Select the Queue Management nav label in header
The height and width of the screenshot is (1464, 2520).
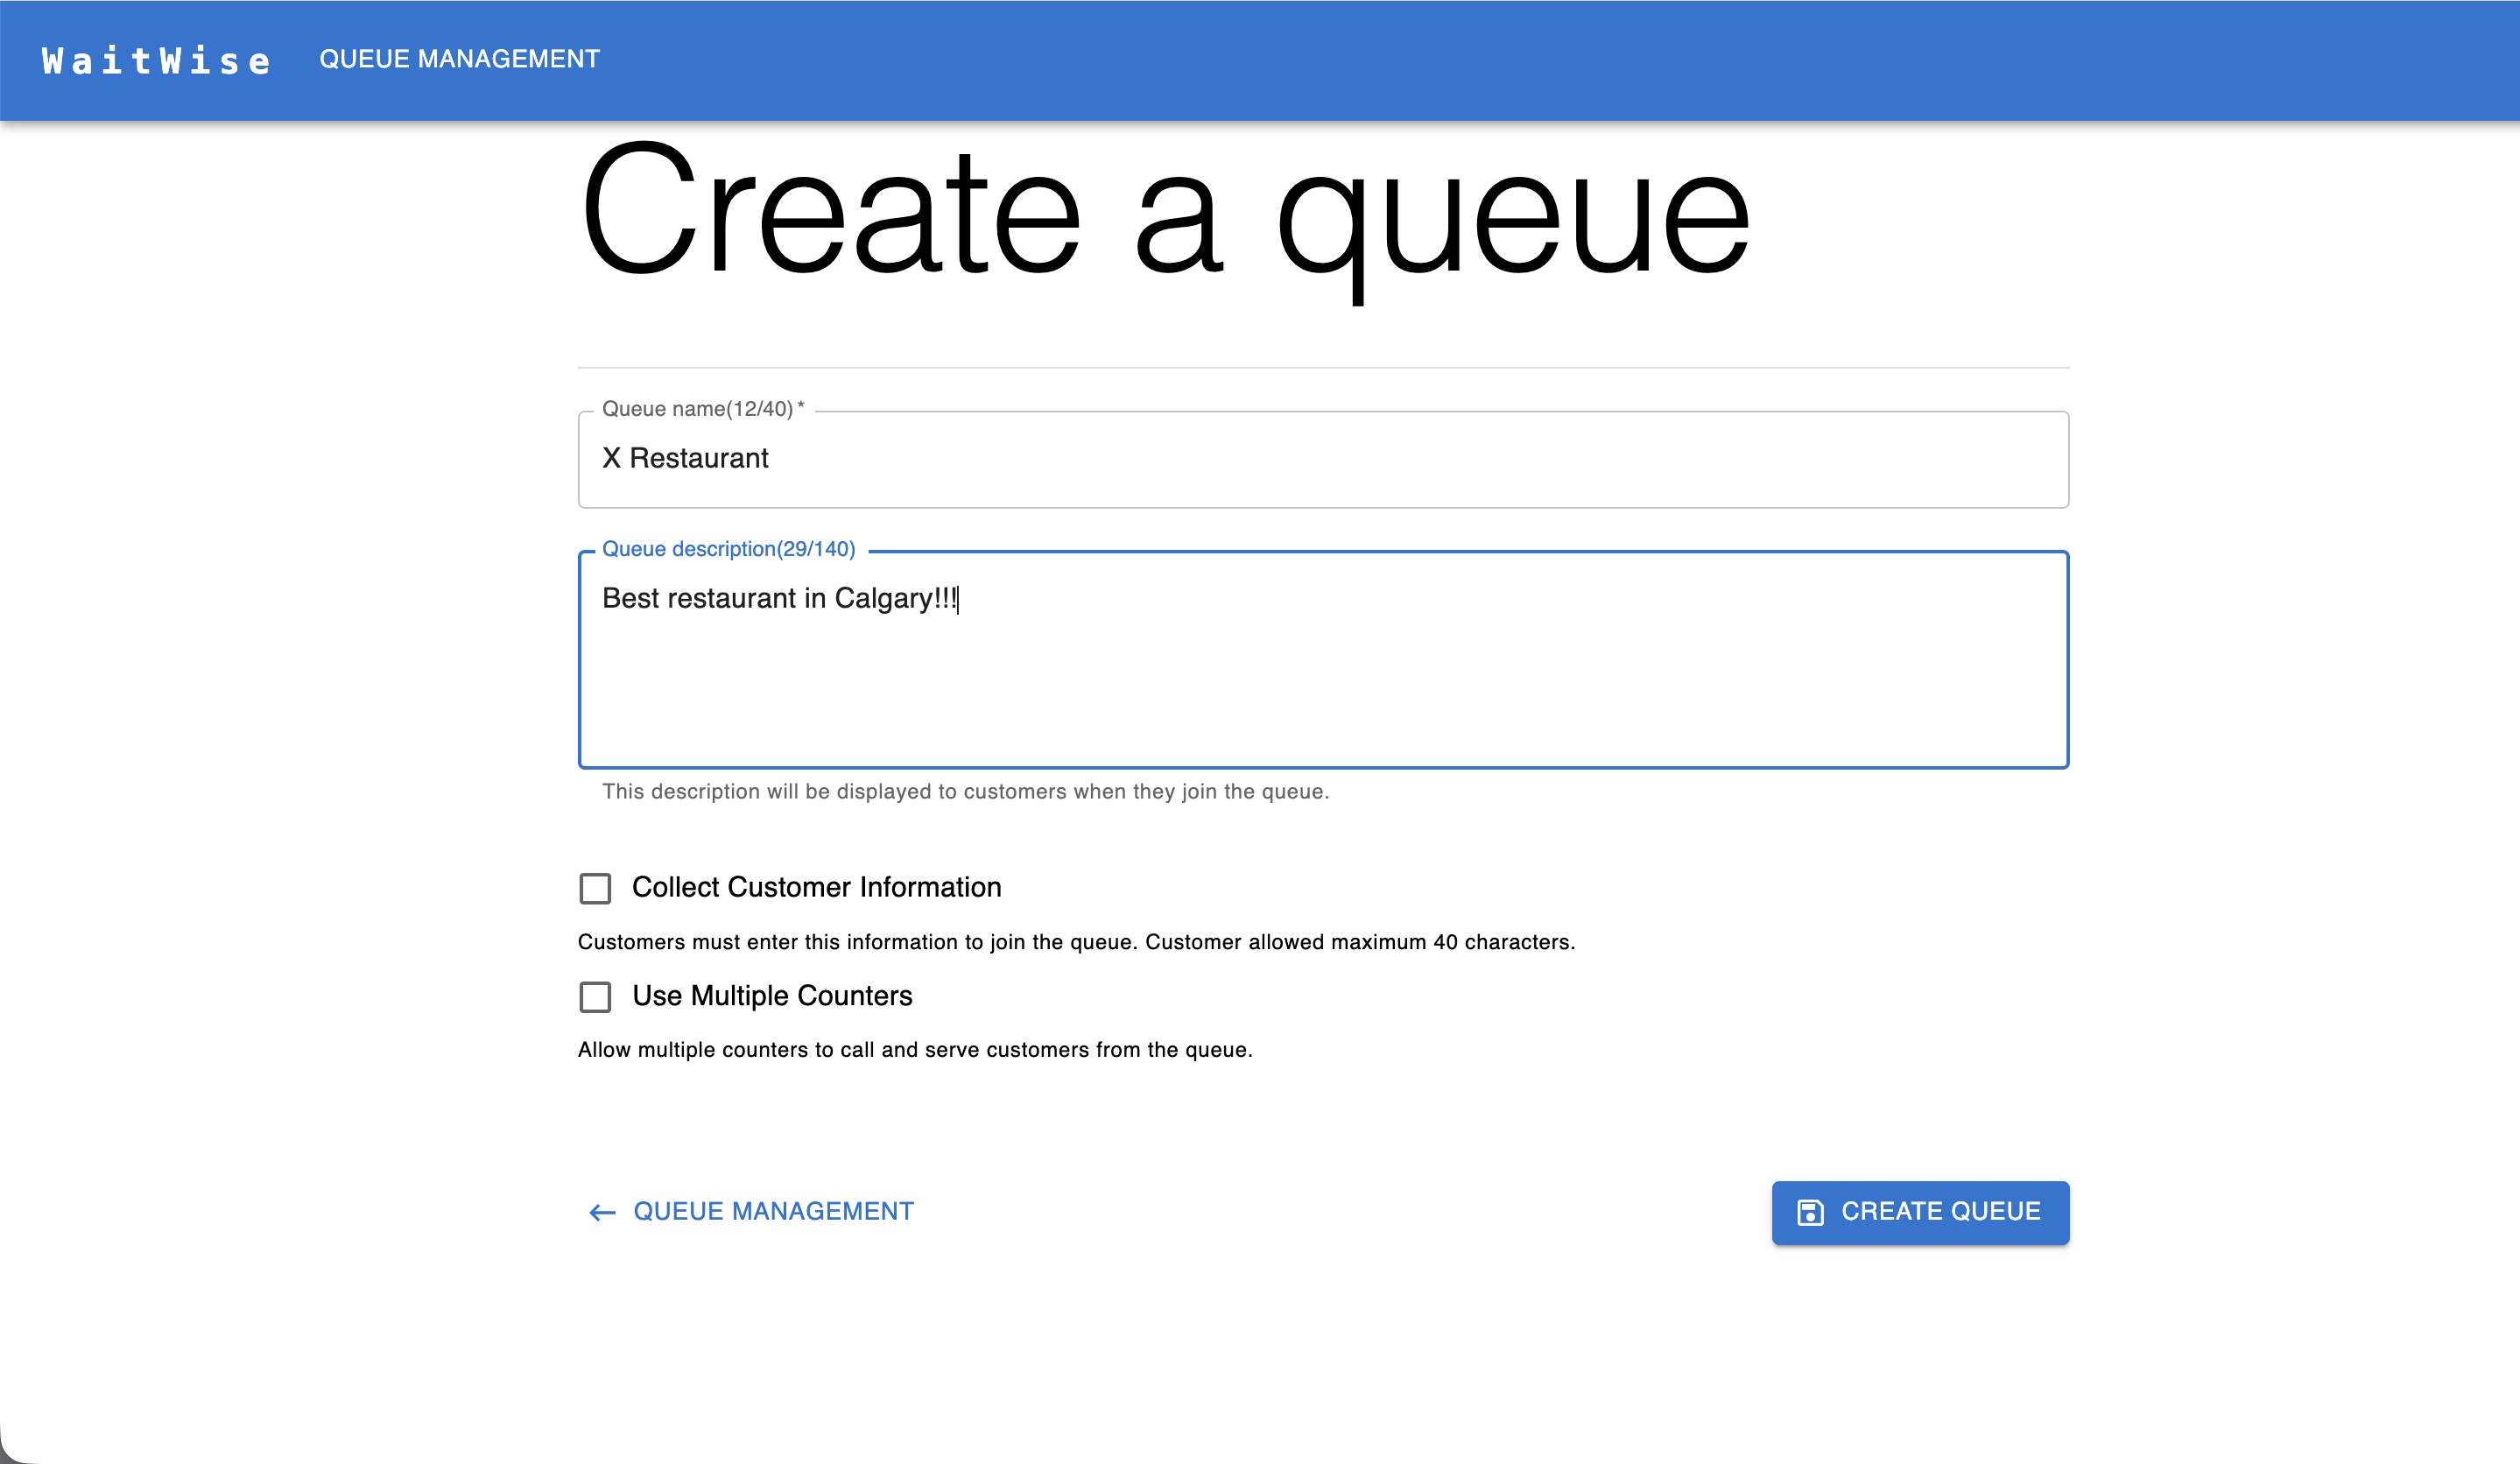459,58
